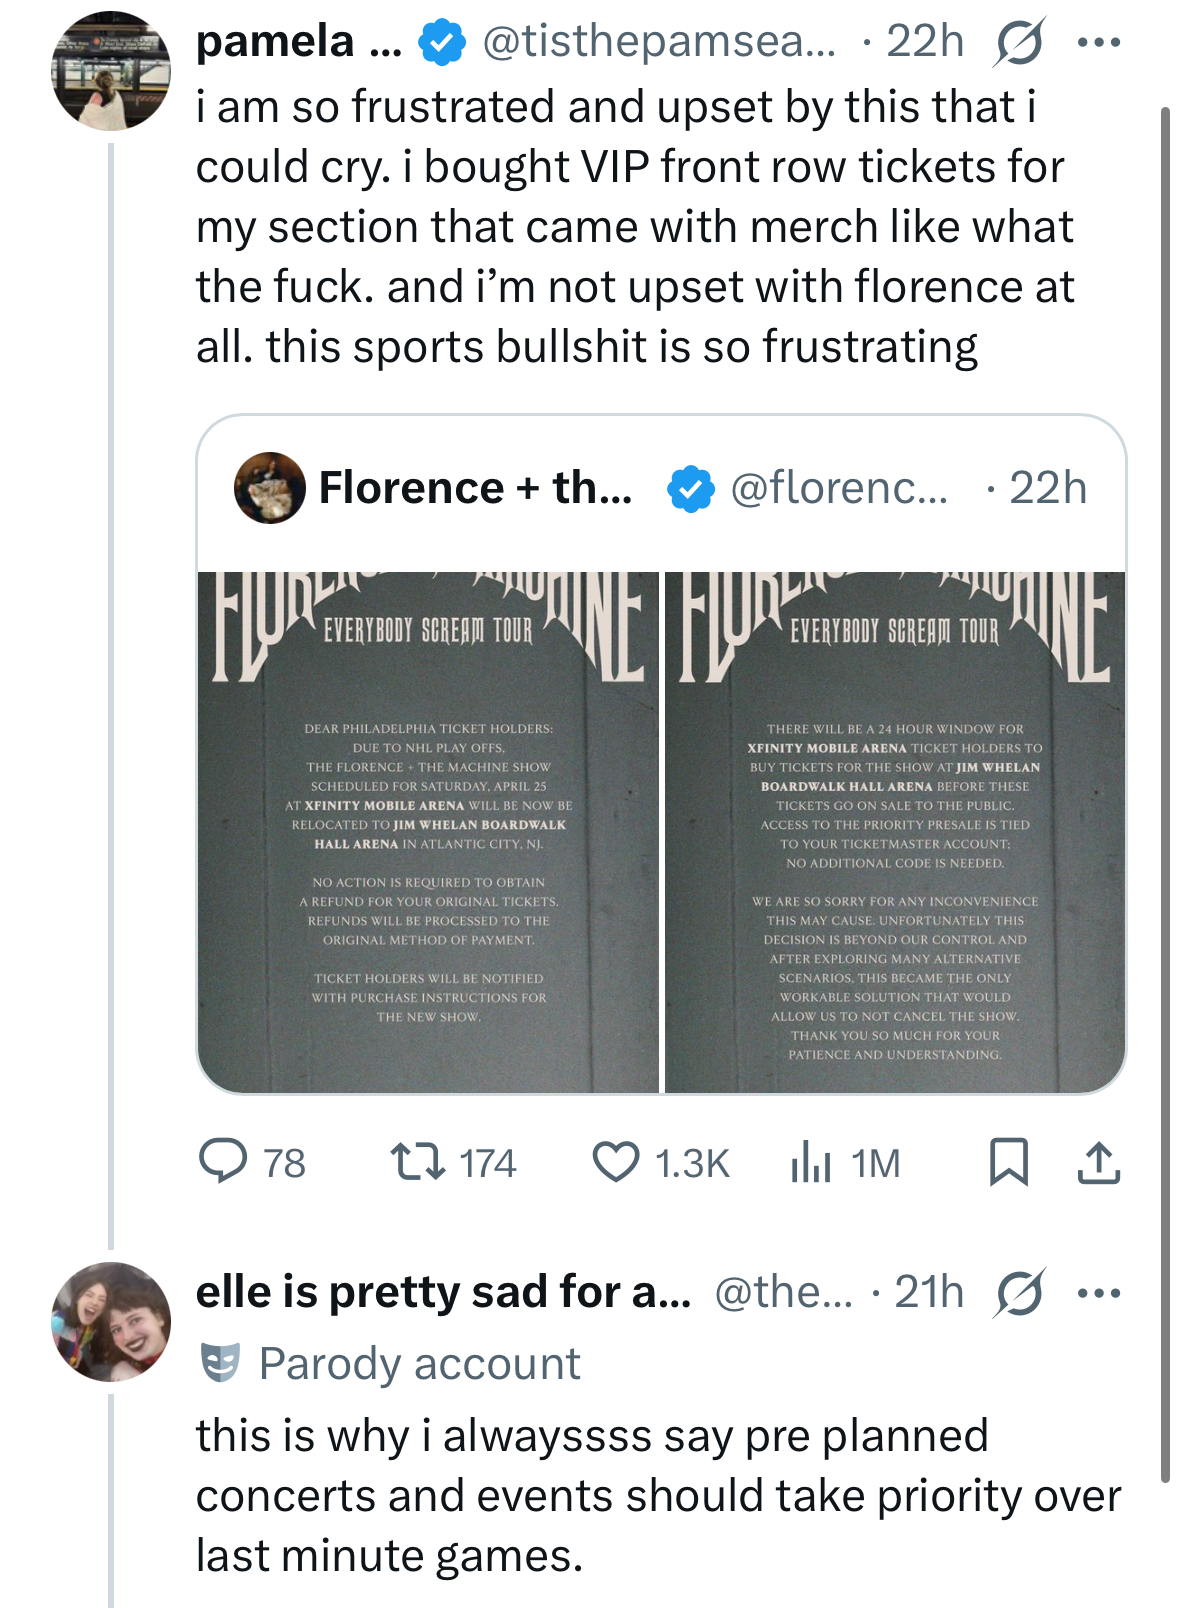Open quoted Florence + th... account name

(x=475, y=488)
